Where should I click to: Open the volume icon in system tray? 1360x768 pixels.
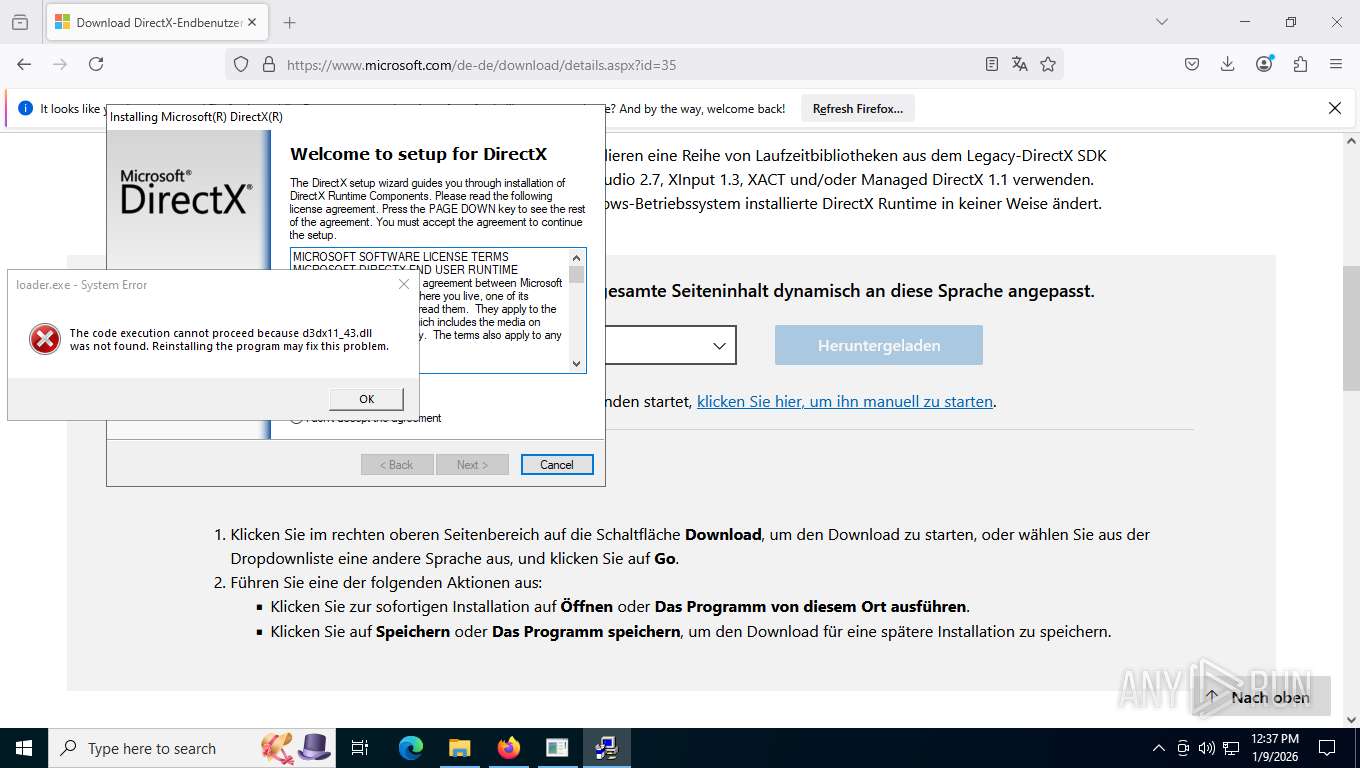(1206, 748)
